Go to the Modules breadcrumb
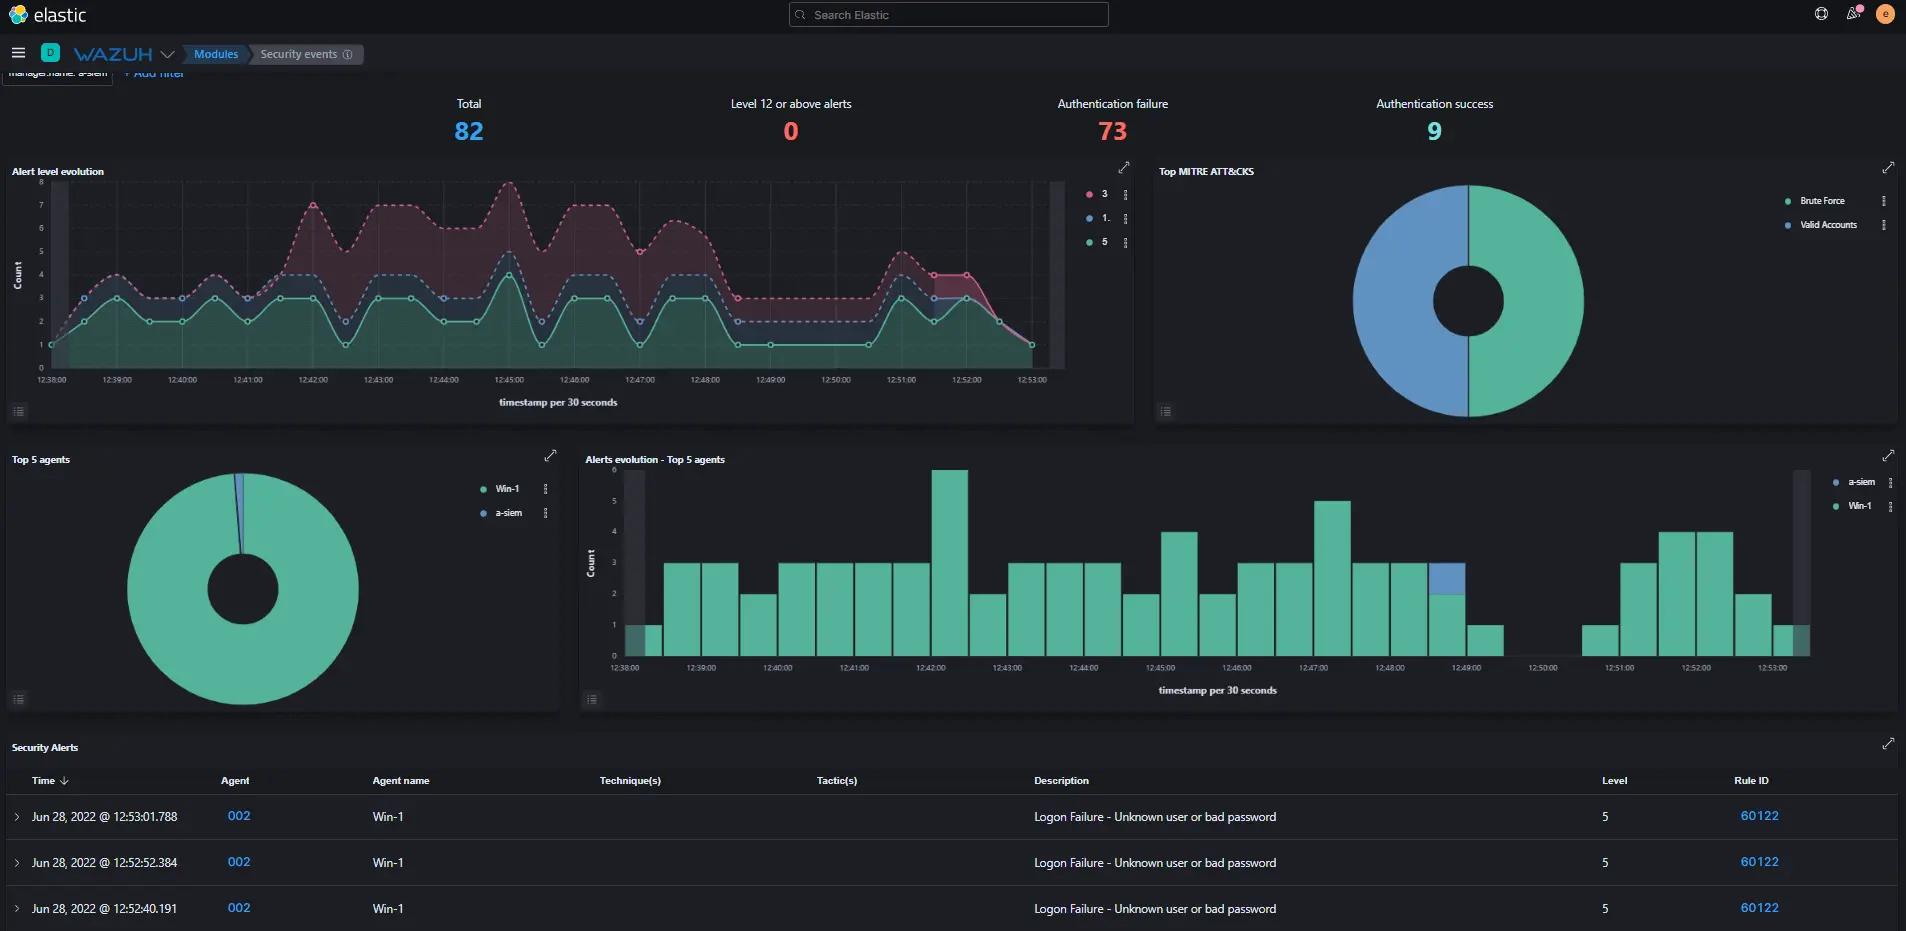The height and width of the screenshot is (931, 1906). coord(216,54)
